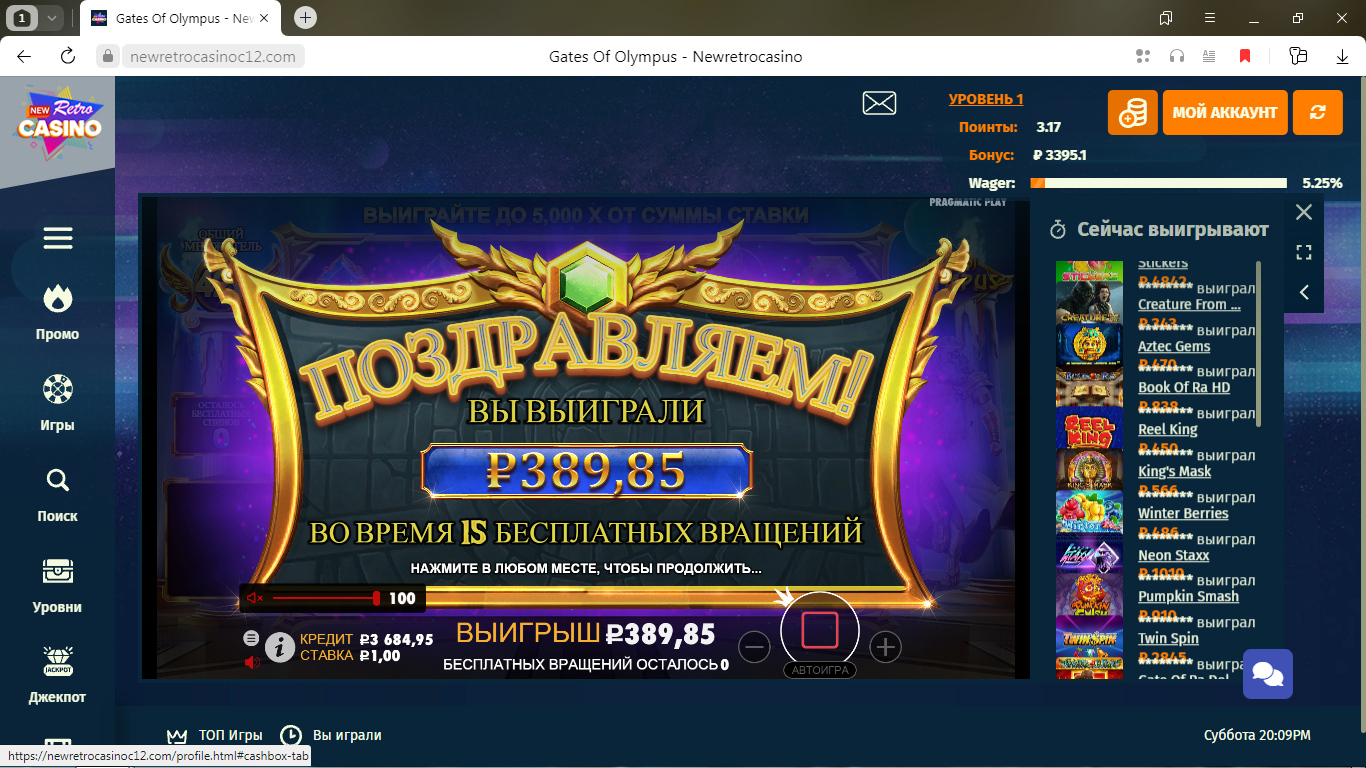Open Twin Spin game link
This screenshot has height=768, width=1366.
click(1168, 638)
